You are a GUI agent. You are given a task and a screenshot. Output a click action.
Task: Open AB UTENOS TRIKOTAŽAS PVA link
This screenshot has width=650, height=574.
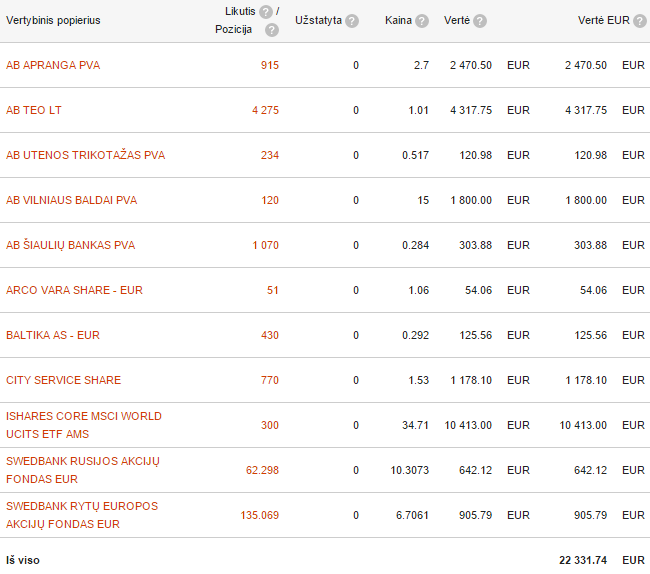point(85,155)
